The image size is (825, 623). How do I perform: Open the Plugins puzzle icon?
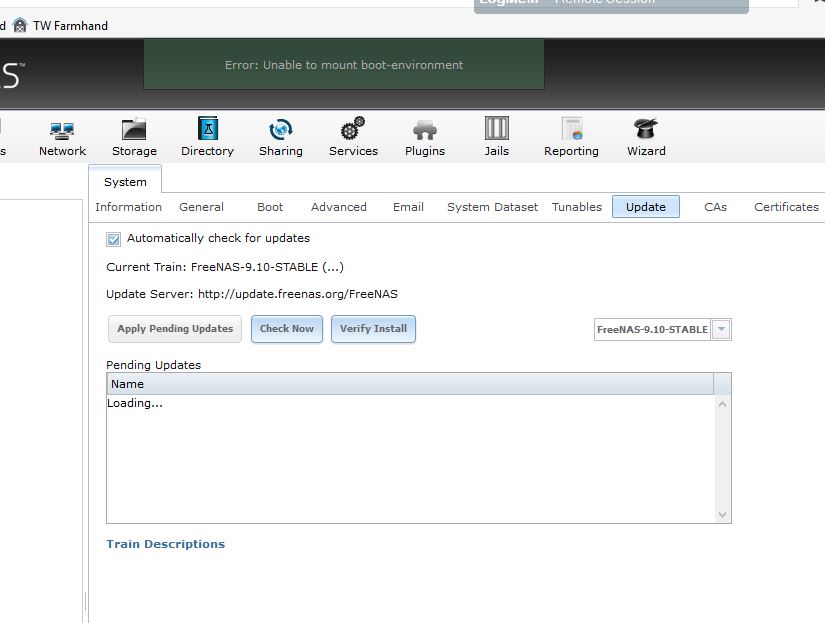coord(425,130)
